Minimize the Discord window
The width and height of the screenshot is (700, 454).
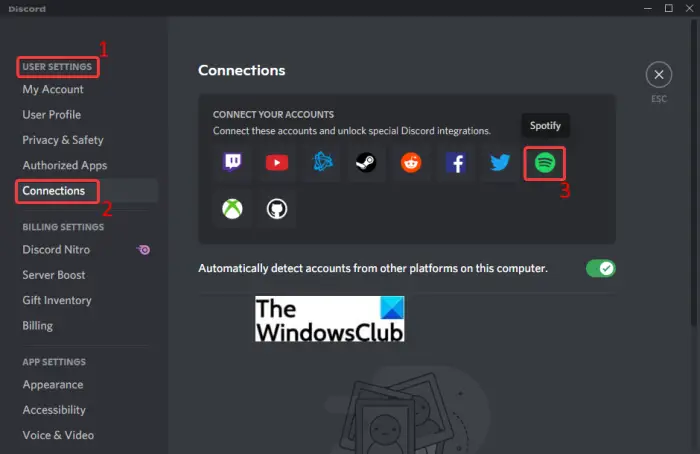coord(648,8)
